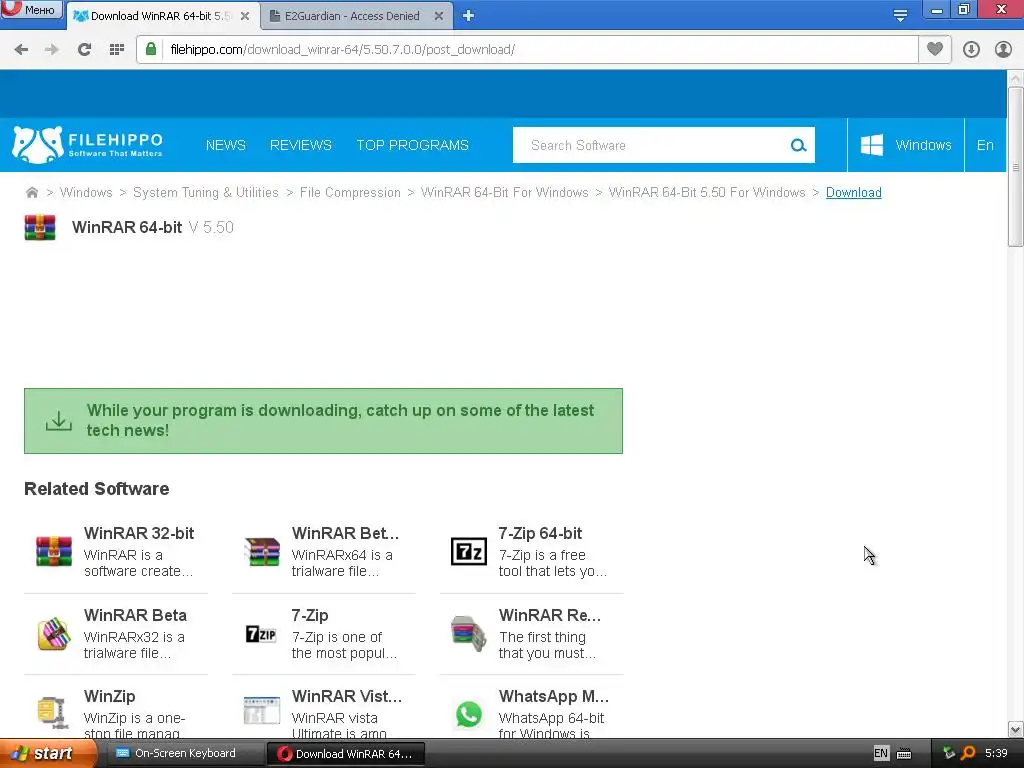This screenshot has width=1024, height=768.
Task: Open the NEWS section
Action: pos(225,145)
